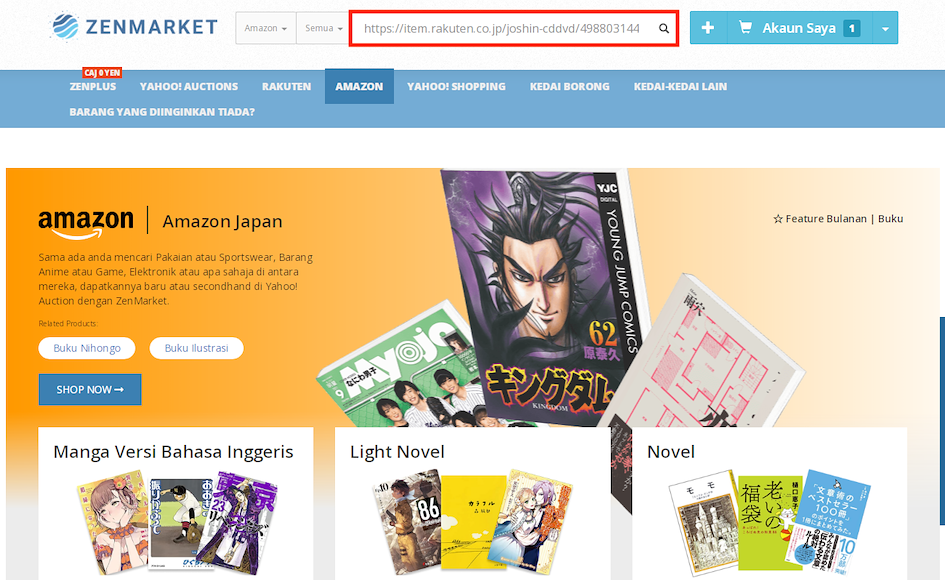Click the Akaun Saya button
Image resolution: width=945 pixels, height=580 pixels.
799,28
